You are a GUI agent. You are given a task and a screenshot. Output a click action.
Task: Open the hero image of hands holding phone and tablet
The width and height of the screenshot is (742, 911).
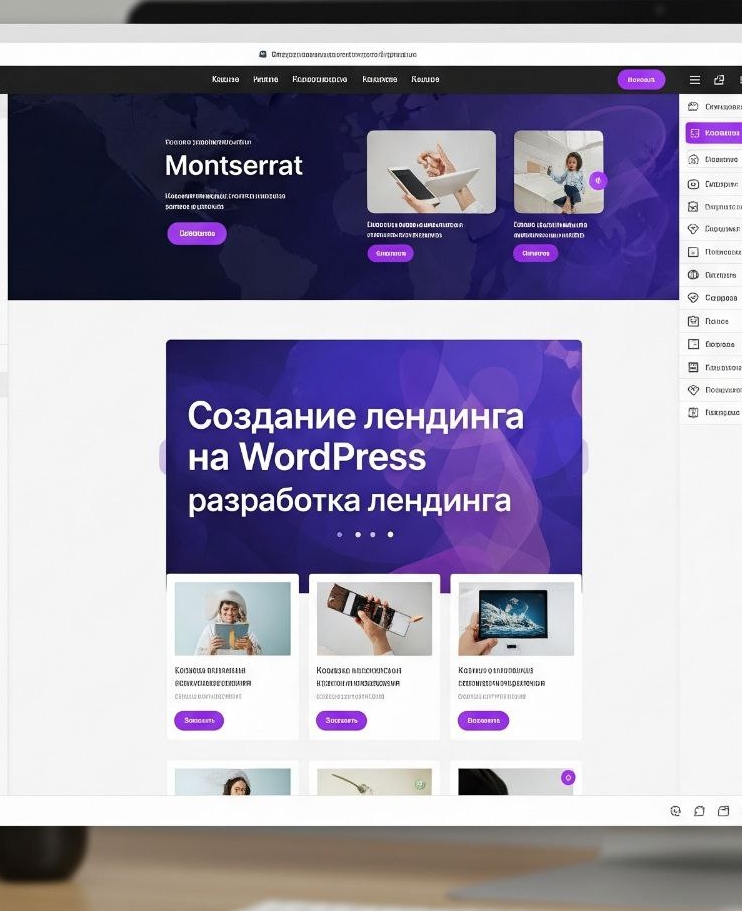[431, 172]
